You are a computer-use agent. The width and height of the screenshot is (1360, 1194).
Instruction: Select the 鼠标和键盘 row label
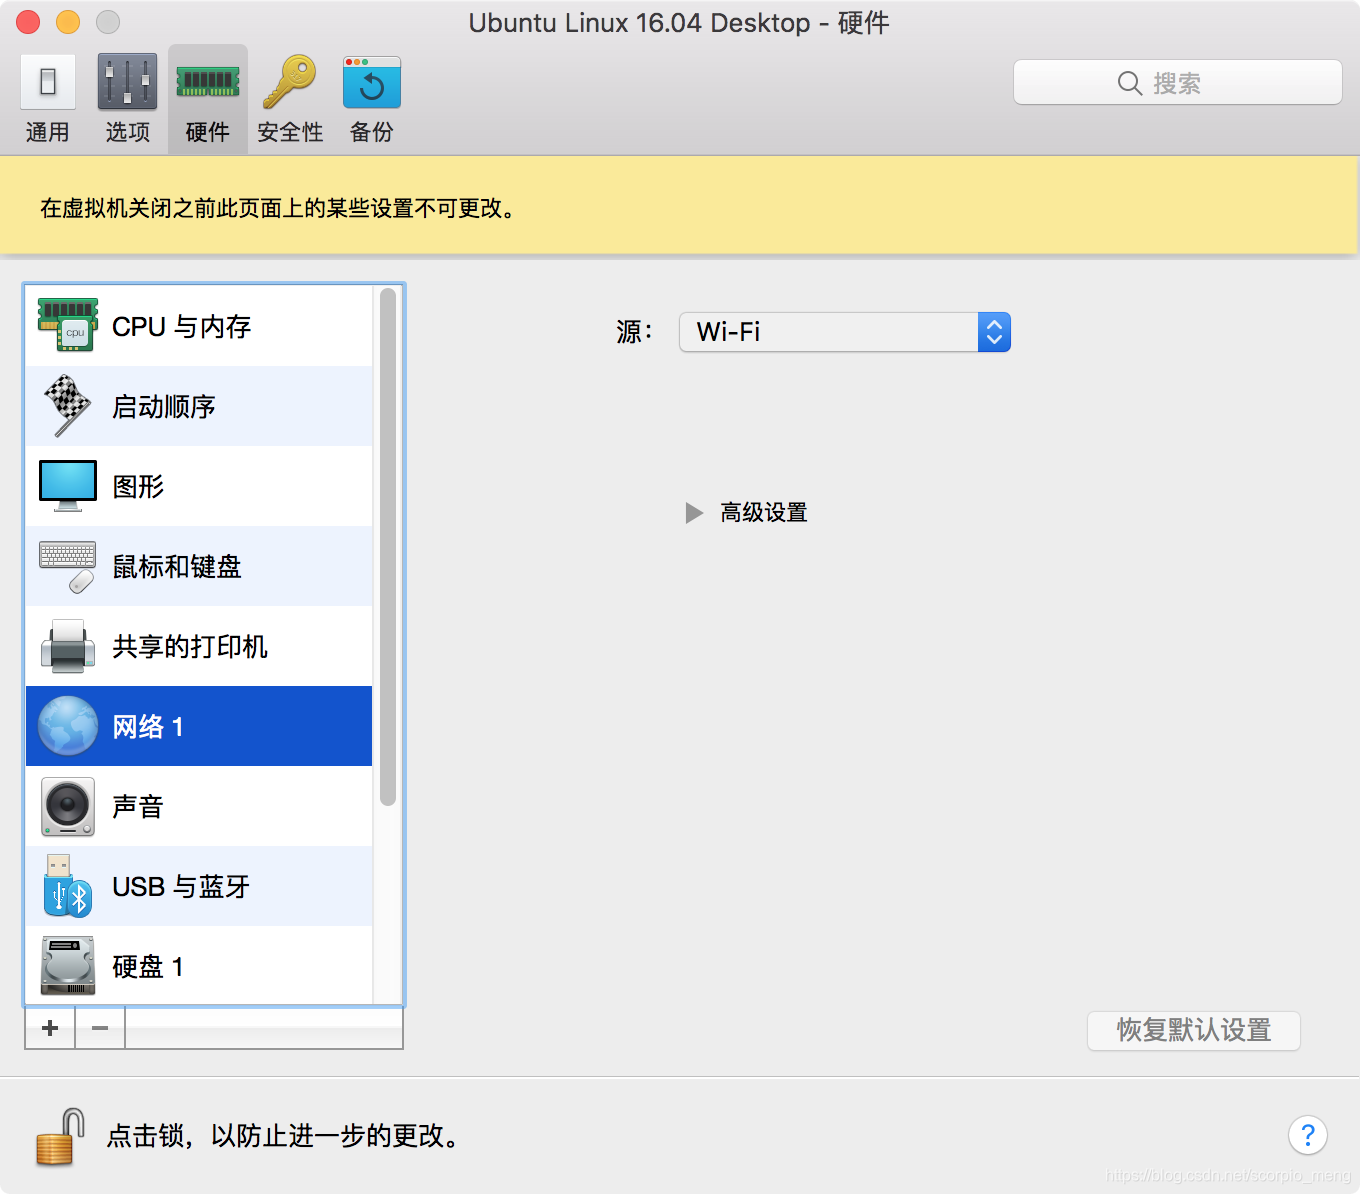[177, 566]
